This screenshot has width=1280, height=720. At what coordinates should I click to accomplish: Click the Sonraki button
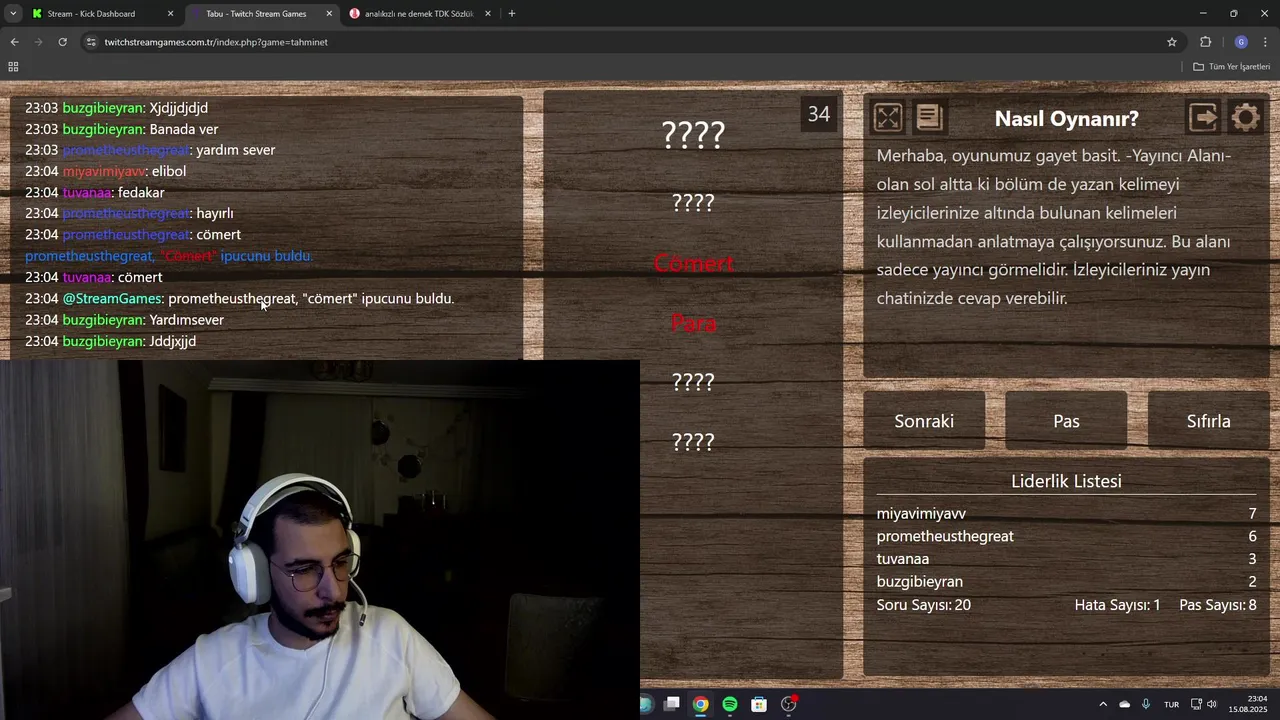click(x=924, y=421)
